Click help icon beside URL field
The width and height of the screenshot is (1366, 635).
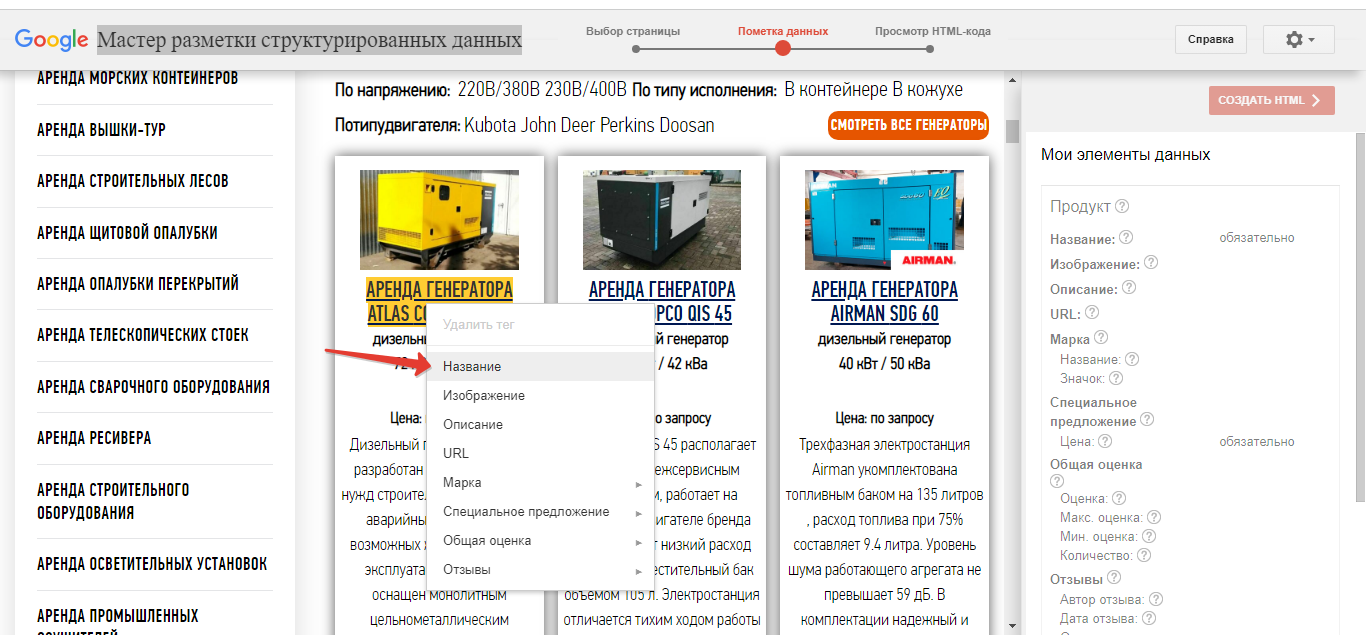(x=1093, y=313)
